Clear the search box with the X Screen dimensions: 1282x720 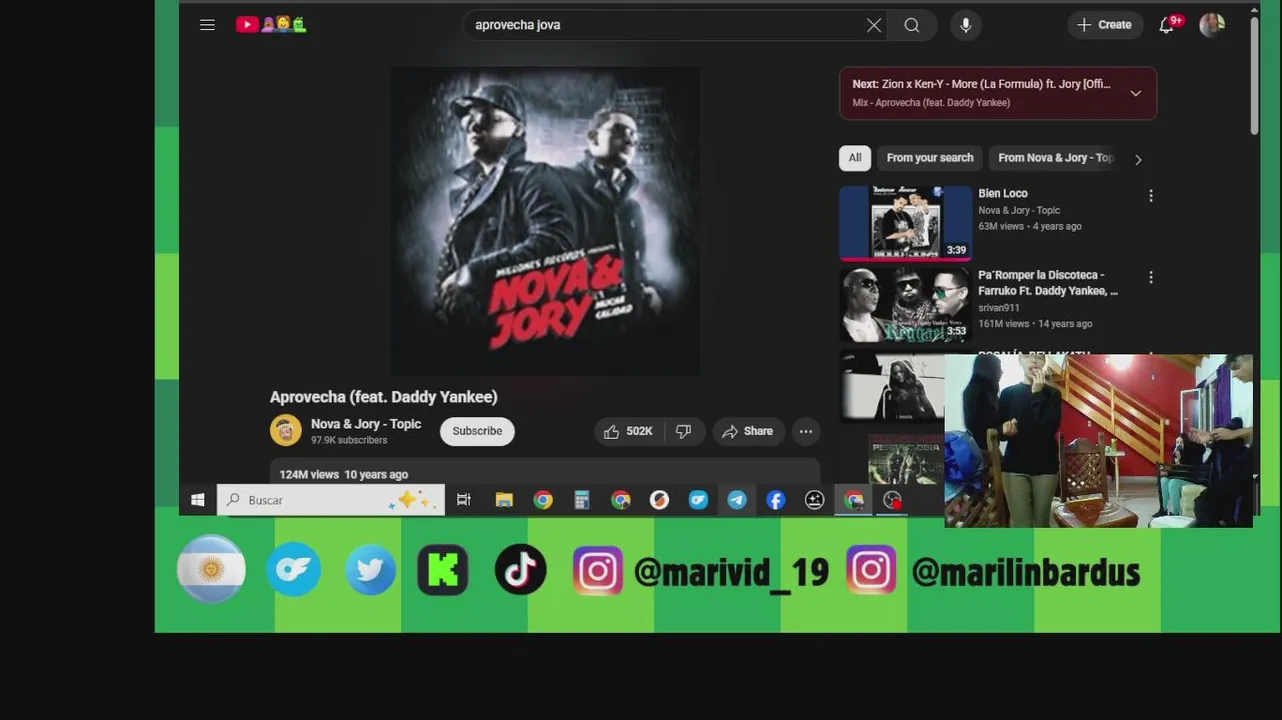coord(874,25)
